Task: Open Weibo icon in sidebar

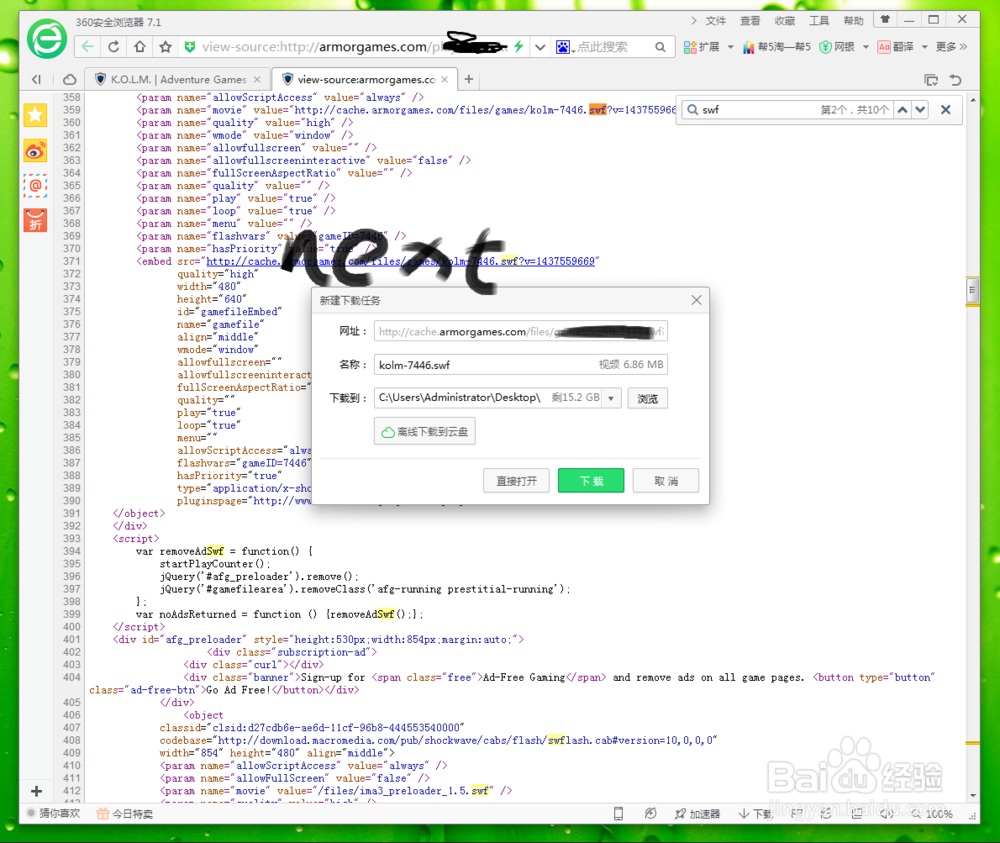Action: (x=36, y=151)
